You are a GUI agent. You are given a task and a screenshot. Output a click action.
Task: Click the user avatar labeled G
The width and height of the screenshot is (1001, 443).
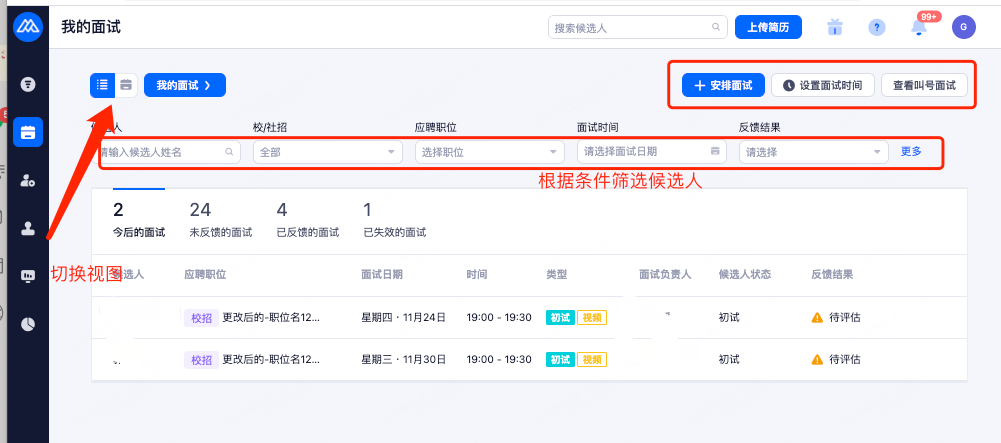coord(963,27)
